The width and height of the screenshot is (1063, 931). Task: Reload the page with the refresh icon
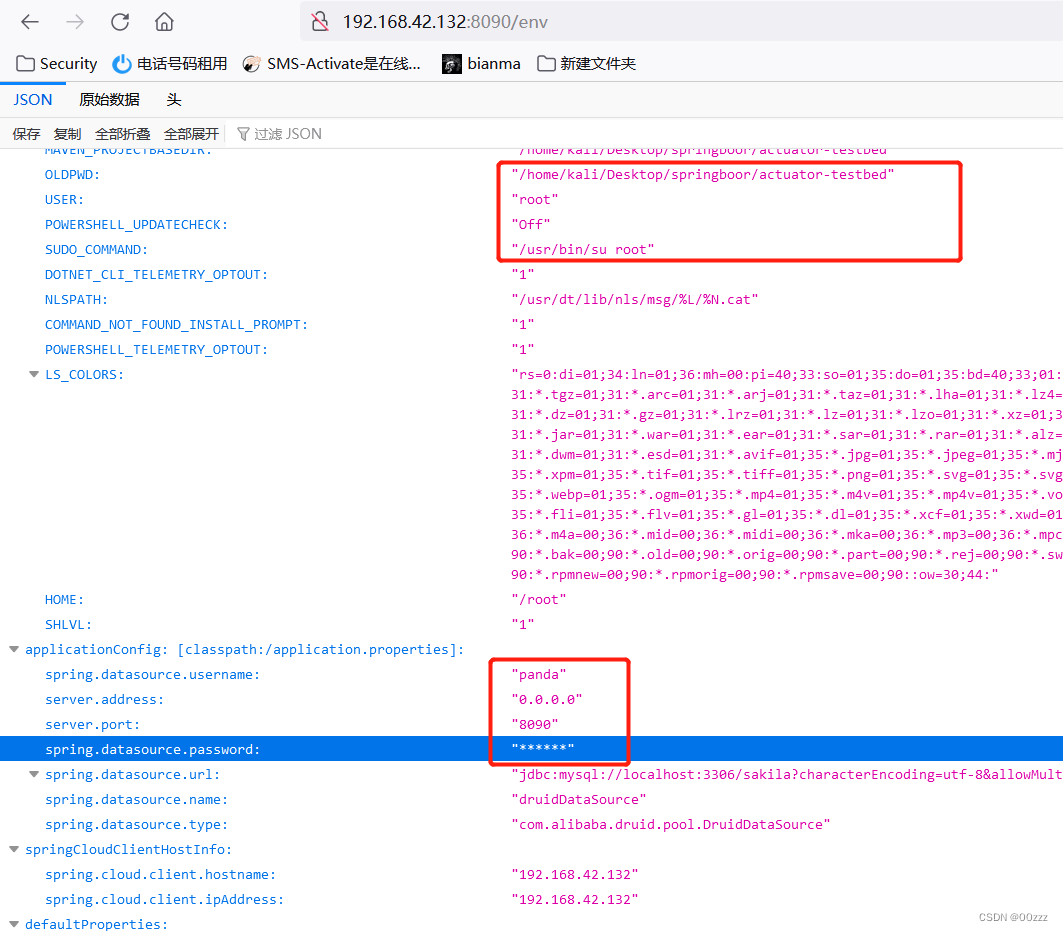pos(120,22)
